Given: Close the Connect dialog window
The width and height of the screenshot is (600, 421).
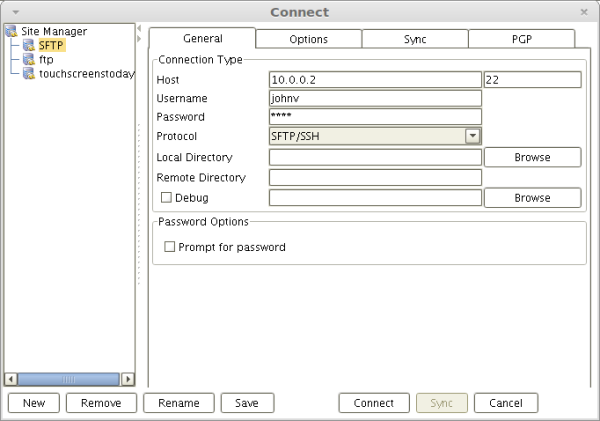Looking at the screenshot, I should tap(584, 11).
